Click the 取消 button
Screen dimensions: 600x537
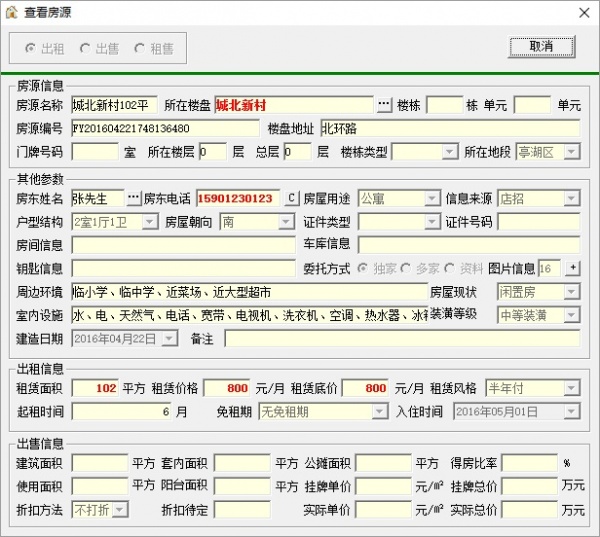pos(541,47)
